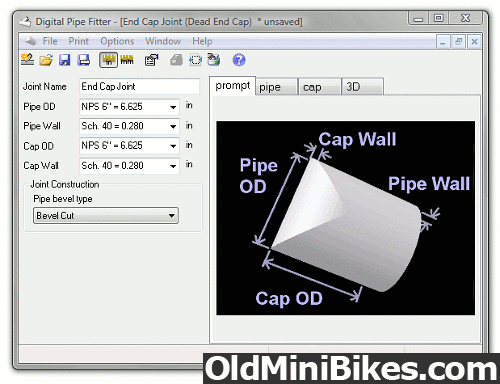This screenshot has width=500, height=384.
Task: Open help with the blue question icon
Action: tap(239, 60)
